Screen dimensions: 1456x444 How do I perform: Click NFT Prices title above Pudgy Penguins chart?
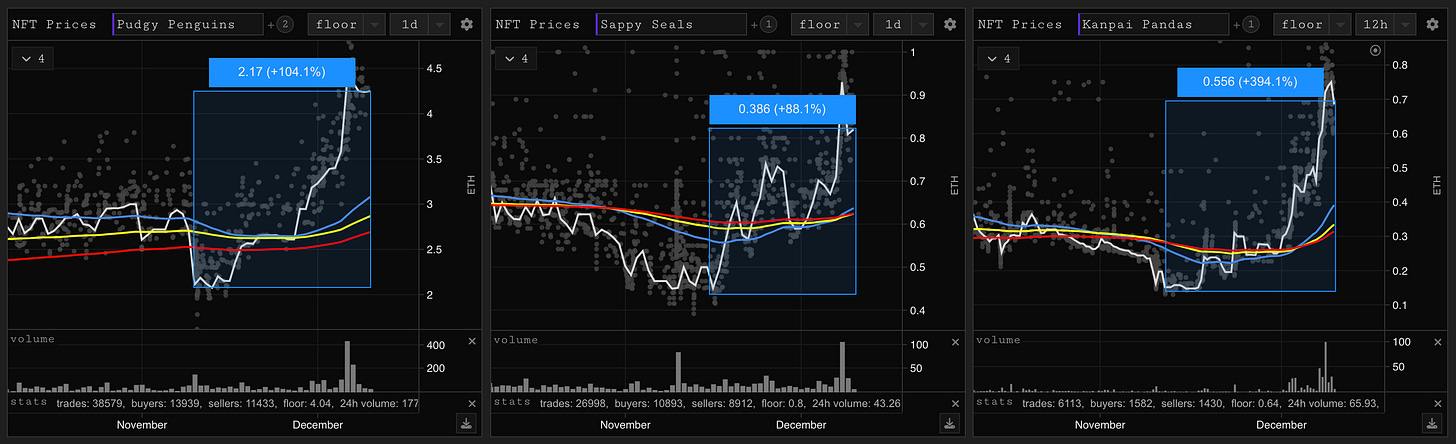[x=55, y=24]
